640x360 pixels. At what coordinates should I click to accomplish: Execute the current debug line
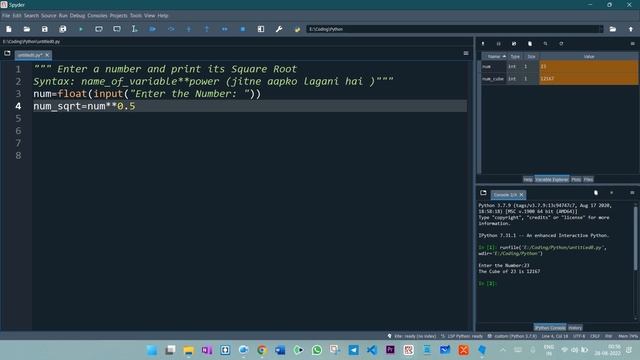coord(171,29)
